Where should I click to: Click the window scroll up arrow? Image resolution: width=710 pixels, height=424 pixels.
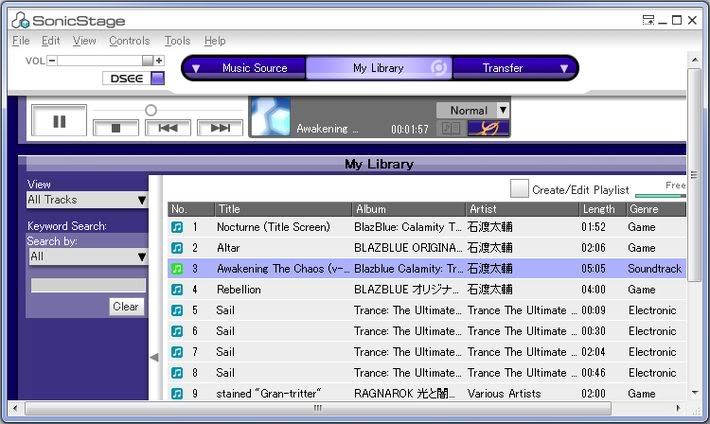tap(695, 60)
